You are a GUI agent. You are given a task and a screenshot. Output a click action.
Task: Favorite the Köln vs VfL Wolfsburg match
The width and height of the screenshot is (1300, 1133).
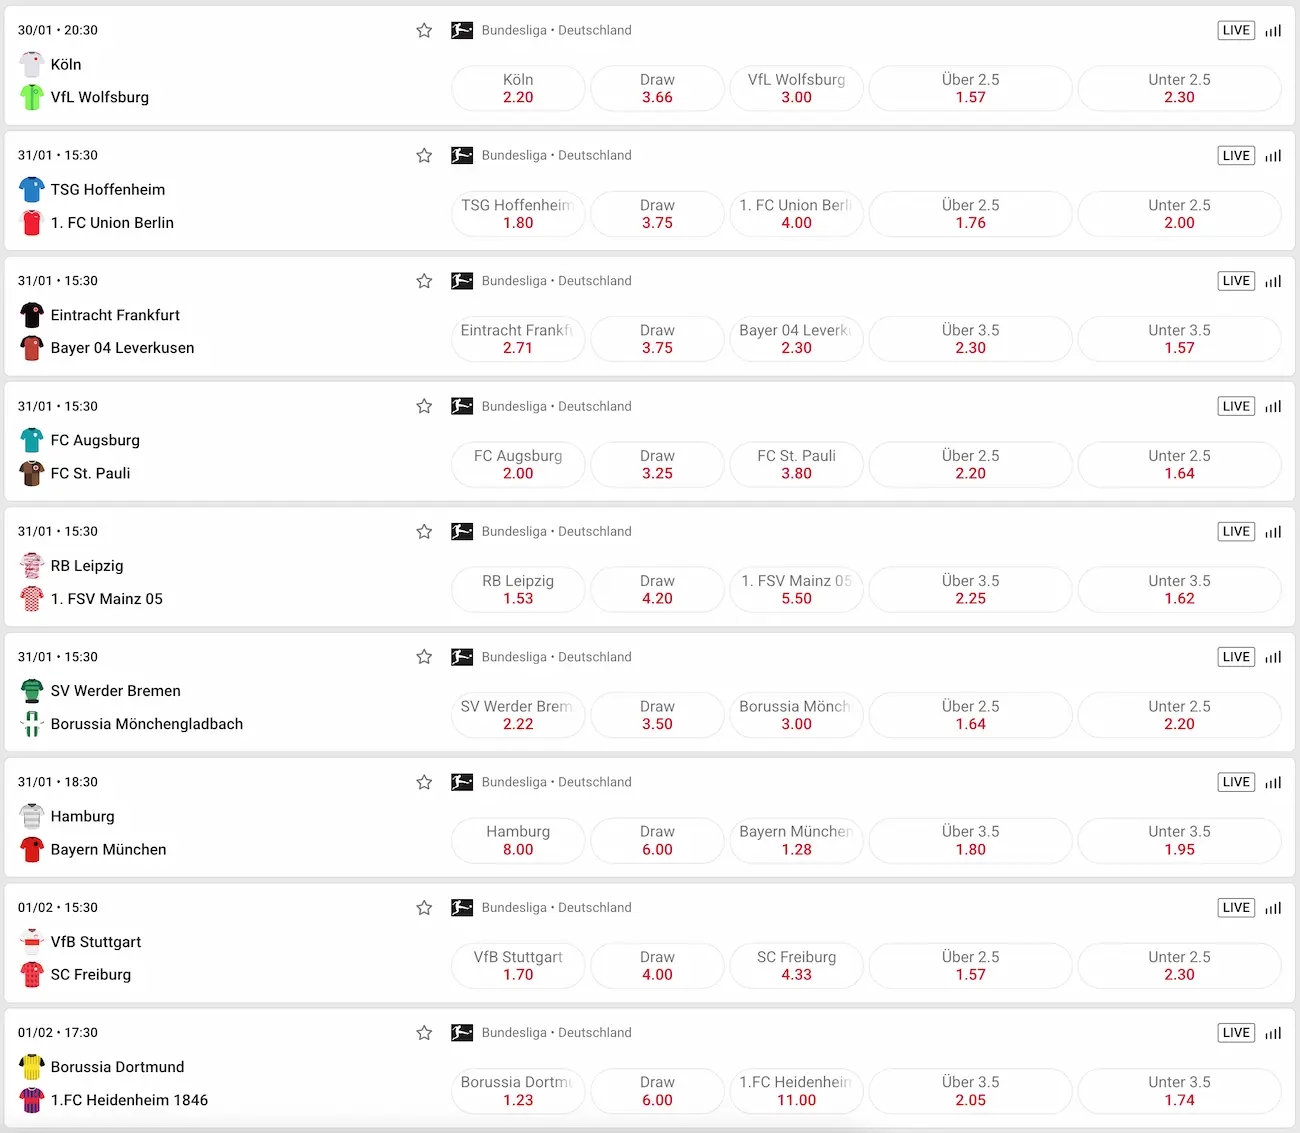424,31
